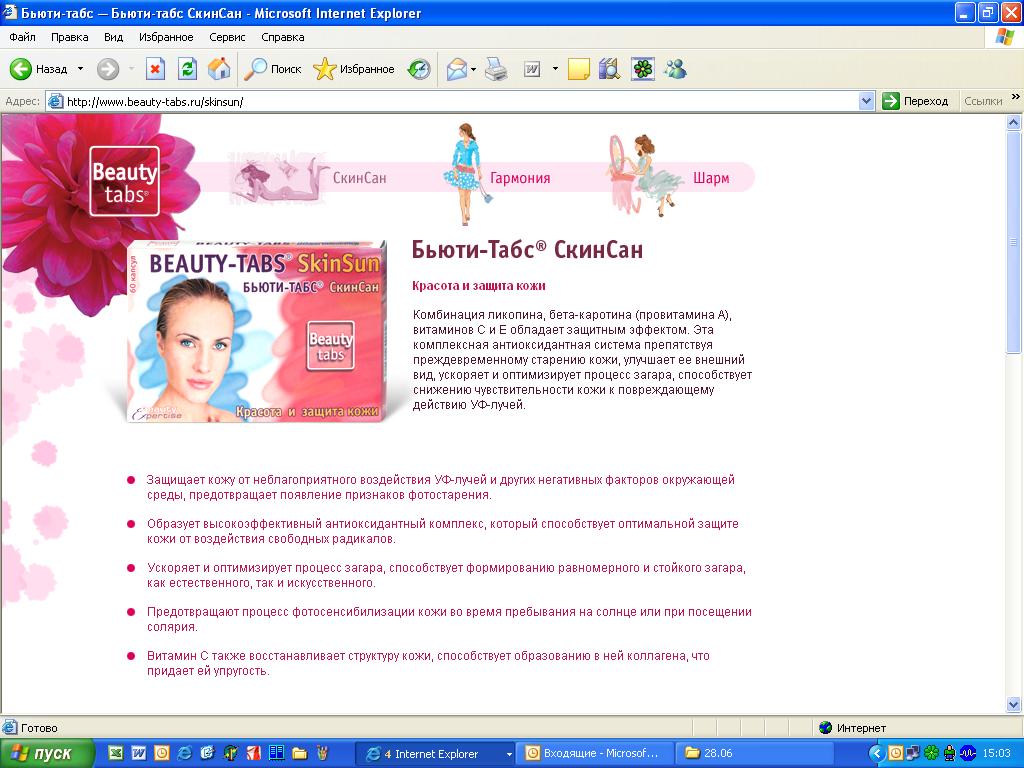Open the Правка menu

[x=69, y=37]
